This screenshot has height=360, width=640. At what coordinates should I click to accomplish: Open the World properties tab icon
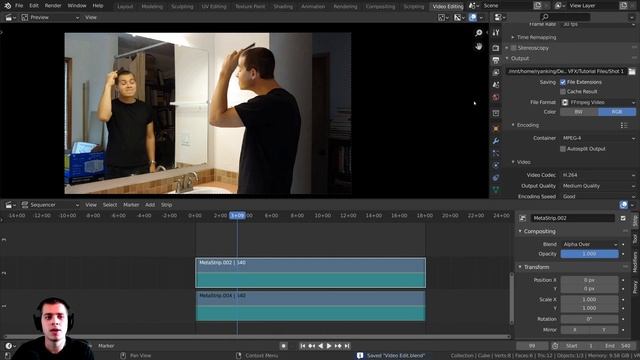click(x=496, y=97)
